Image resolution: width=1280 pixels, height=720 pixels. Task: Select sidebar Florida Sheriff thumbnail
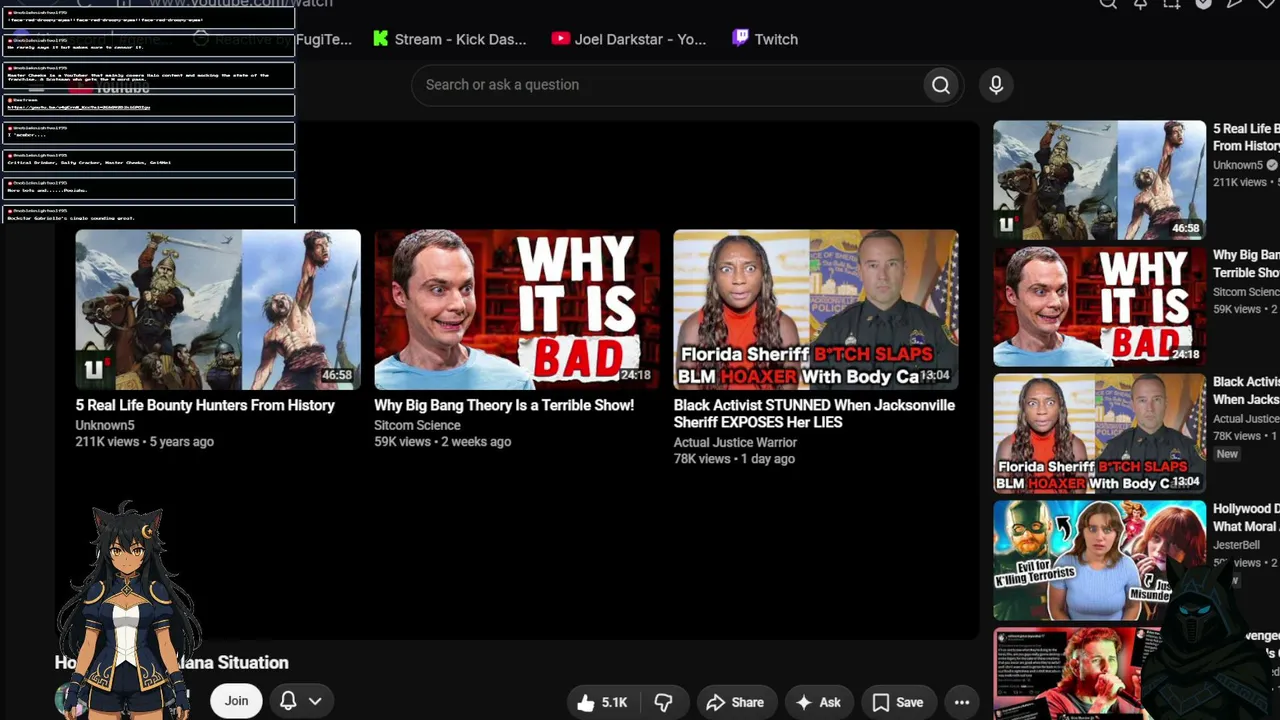tap(1099, 434)
